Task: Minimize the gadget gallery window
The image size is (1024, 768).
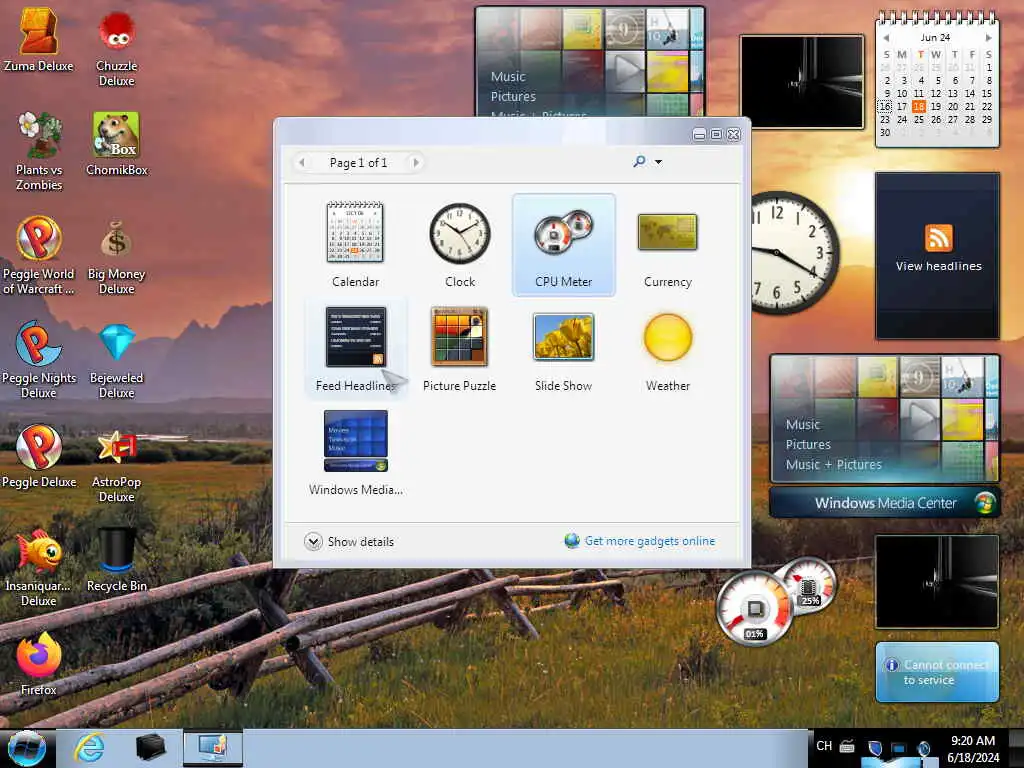Action: click(x=699, y=134)
